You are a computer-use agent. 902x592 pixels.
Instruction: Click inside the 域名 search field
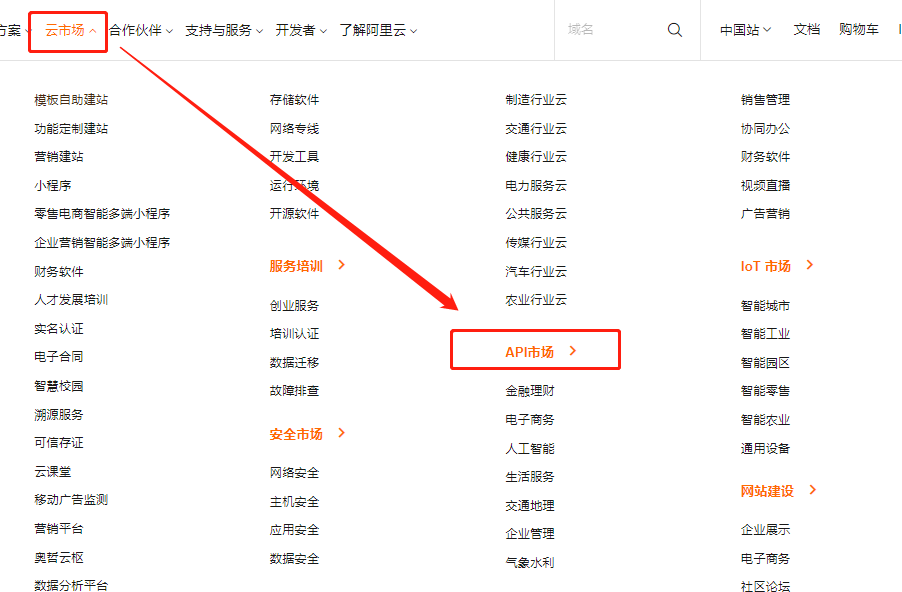(x=610, y=30)
